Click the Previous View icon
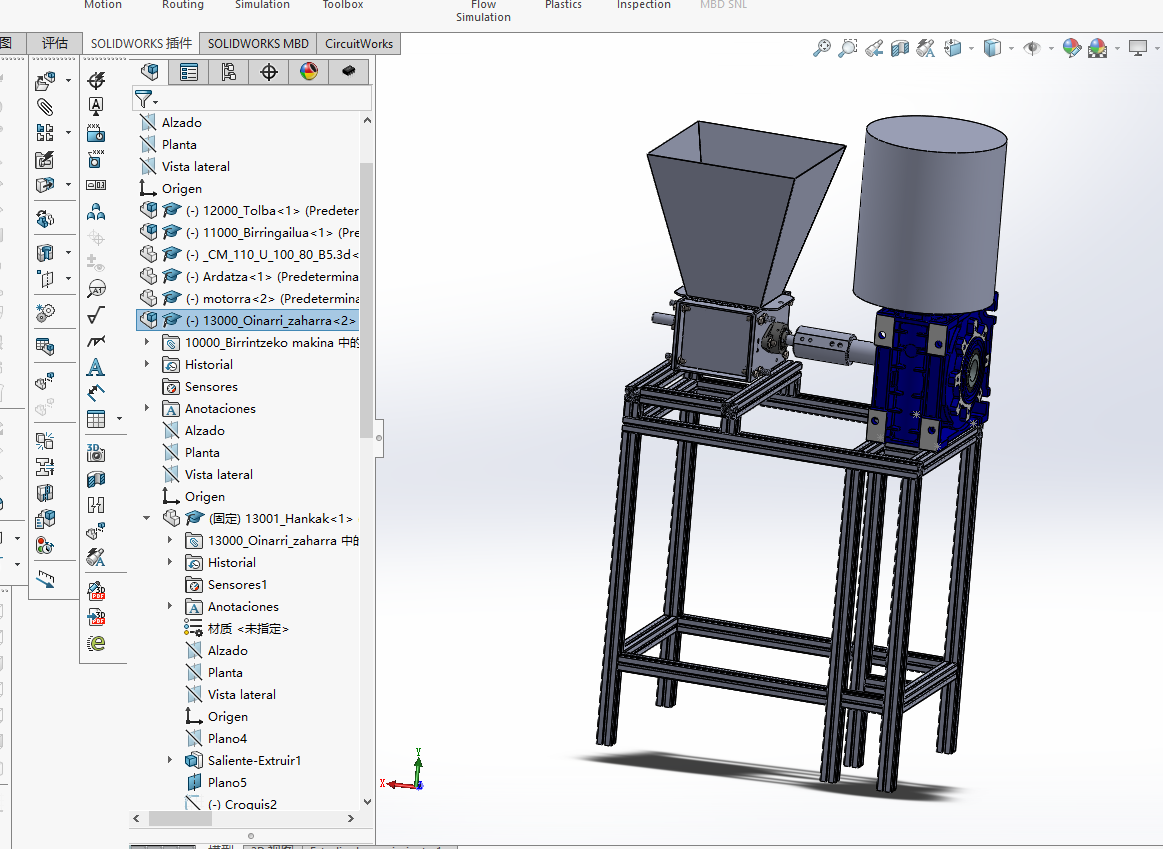The width and height of the screenshot is (1163, 849). [x=874, y=47]
